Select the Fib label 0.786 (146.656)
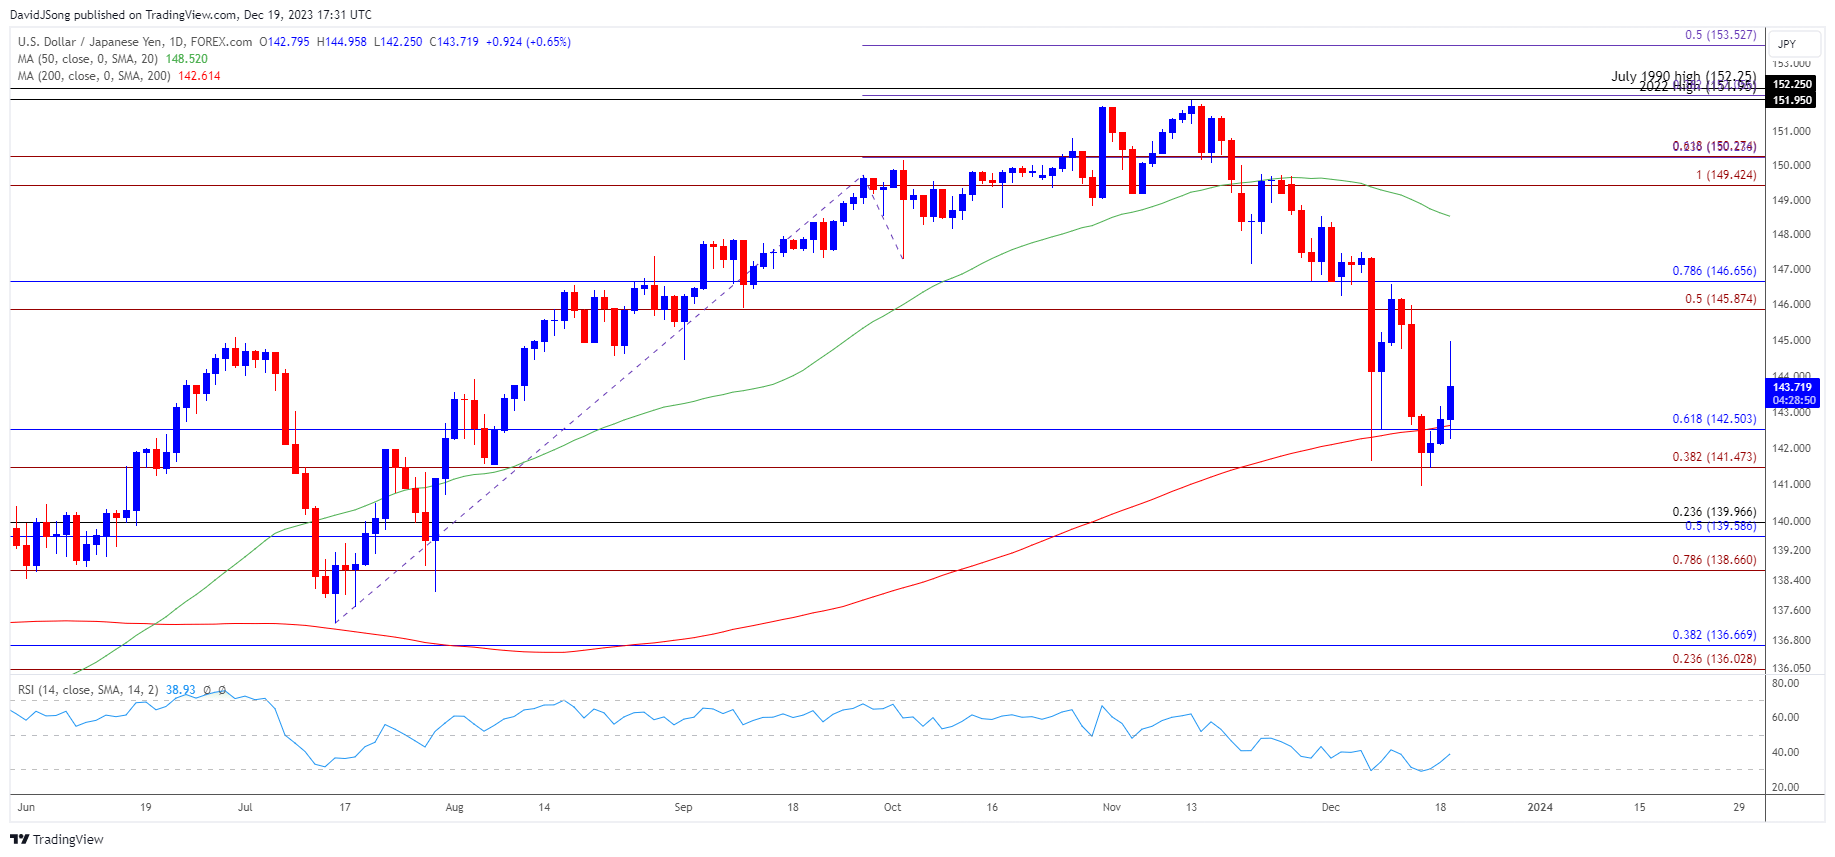The image size is (1835, 857). coord(1714,271)
